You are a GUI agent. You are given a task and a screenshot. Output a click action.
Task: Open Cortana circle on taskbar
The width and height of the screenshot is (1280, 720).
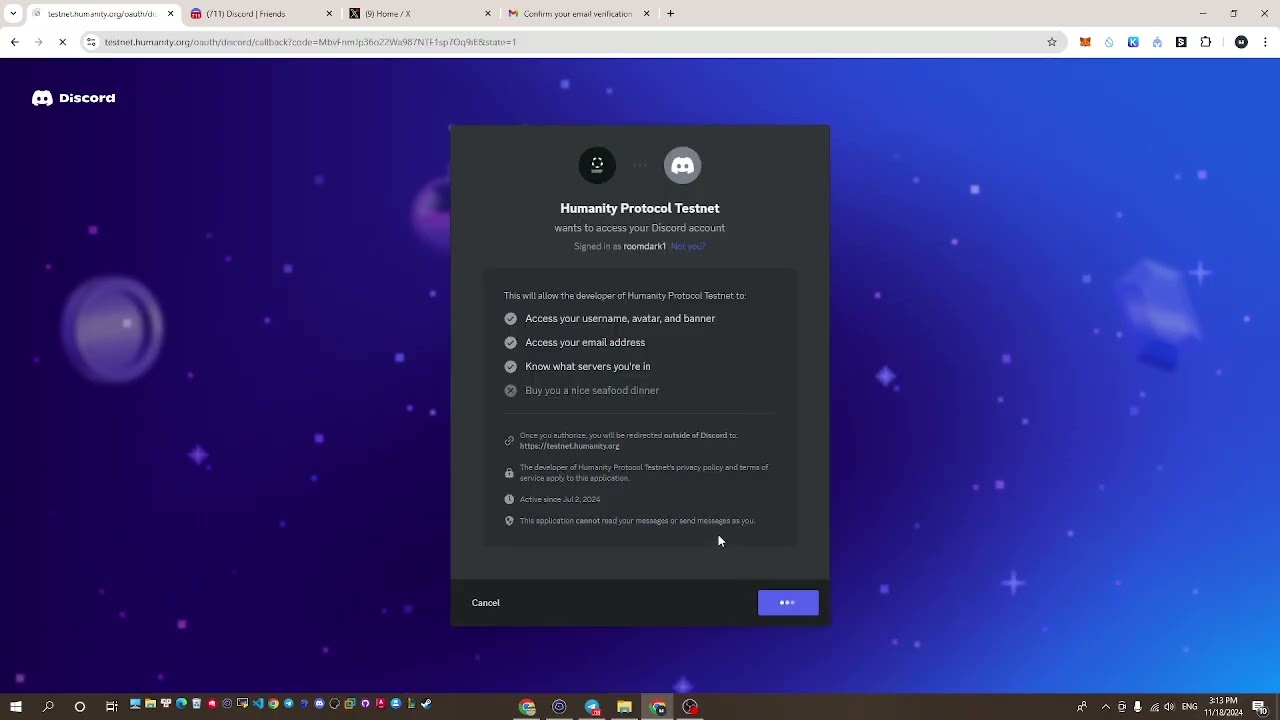tap(80, 707)
